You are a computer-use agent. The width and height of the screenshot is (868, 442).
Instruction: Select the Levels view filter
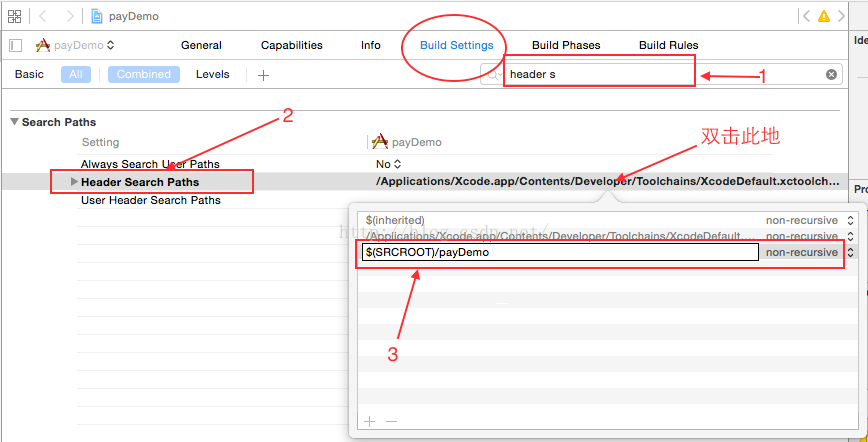click(x=213, y=74)
